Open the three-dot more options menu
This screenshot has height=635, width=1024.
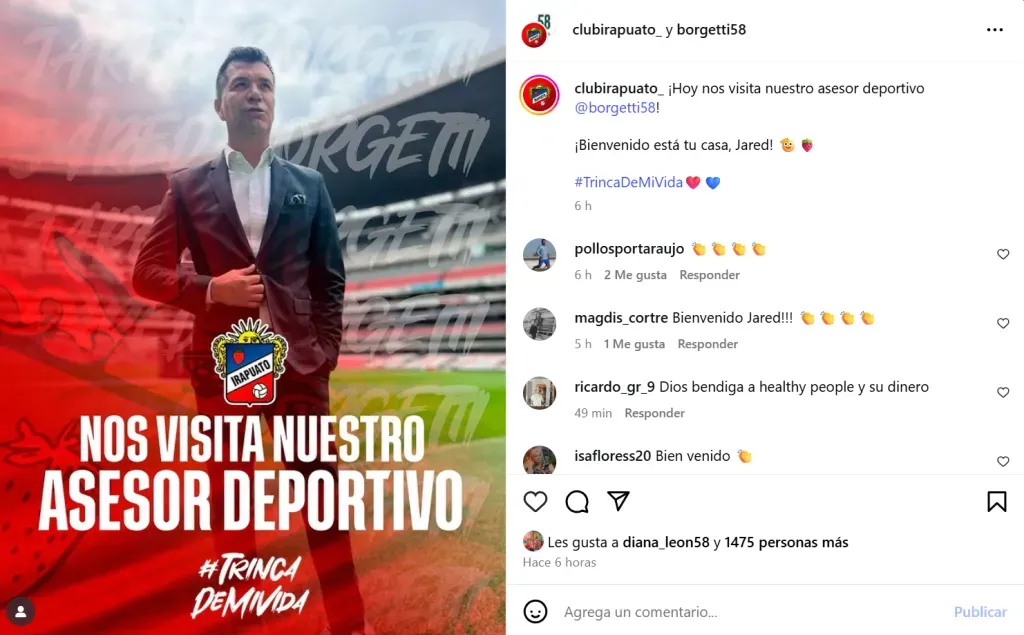(995, 29)
